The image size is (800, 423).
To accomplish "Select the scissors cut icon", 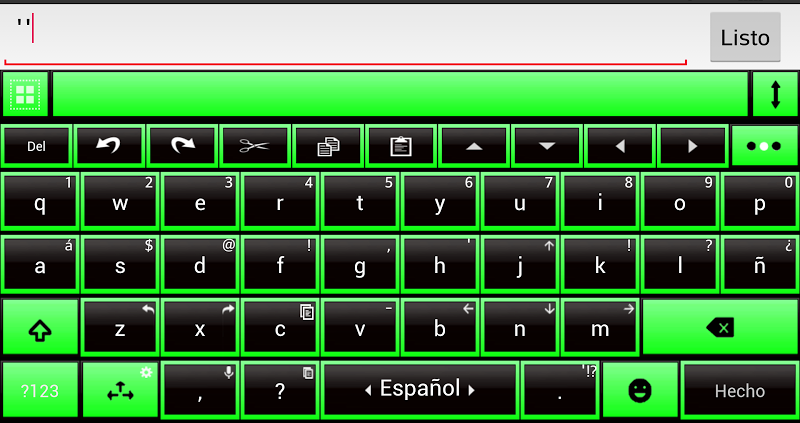I will click(255, 146).
